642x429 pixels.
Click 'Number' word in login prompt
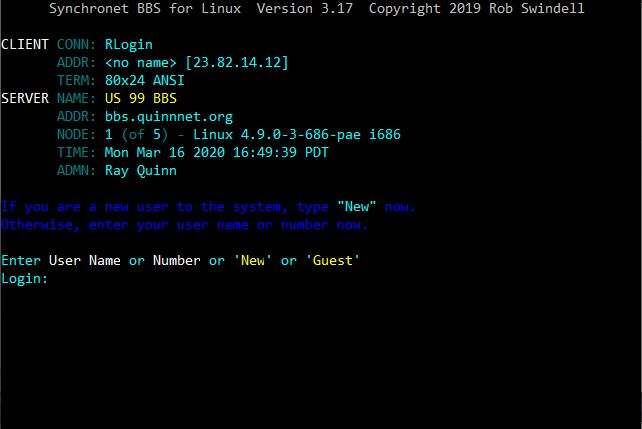coord(176,260)
